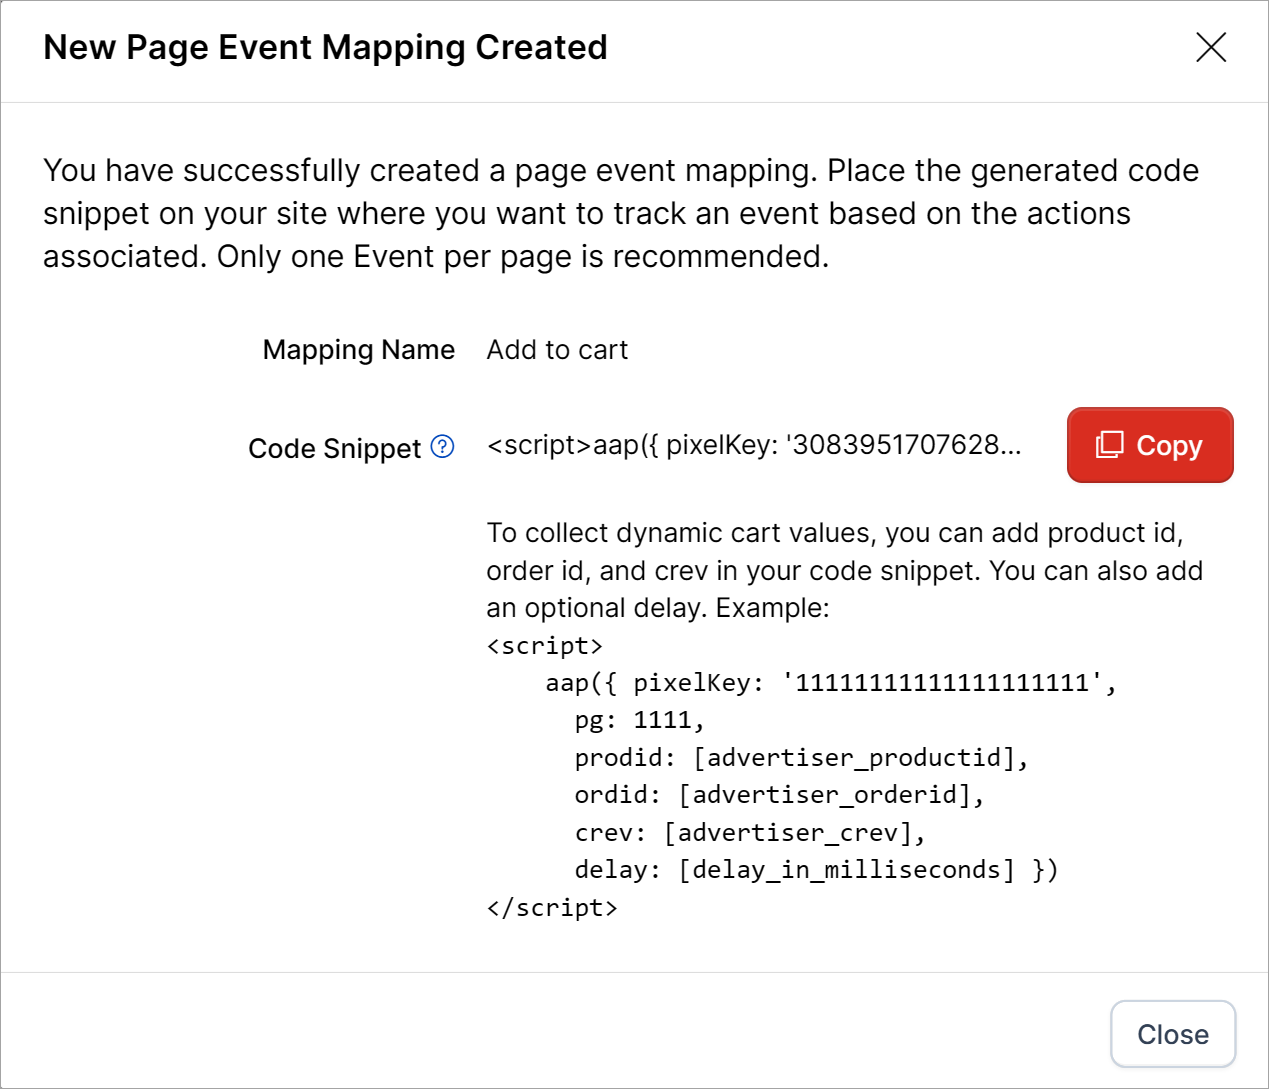
Task: Click the ordid advertiser_orderid line
Action: pyautogui.click(x=779, y=795)
